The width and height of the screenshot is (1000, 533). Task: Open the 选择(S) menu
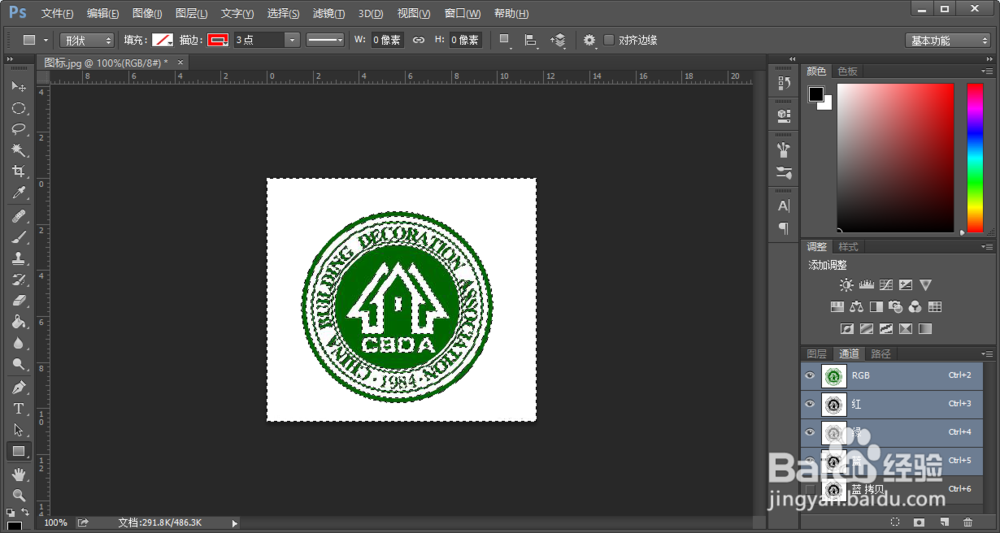(283, 13)
